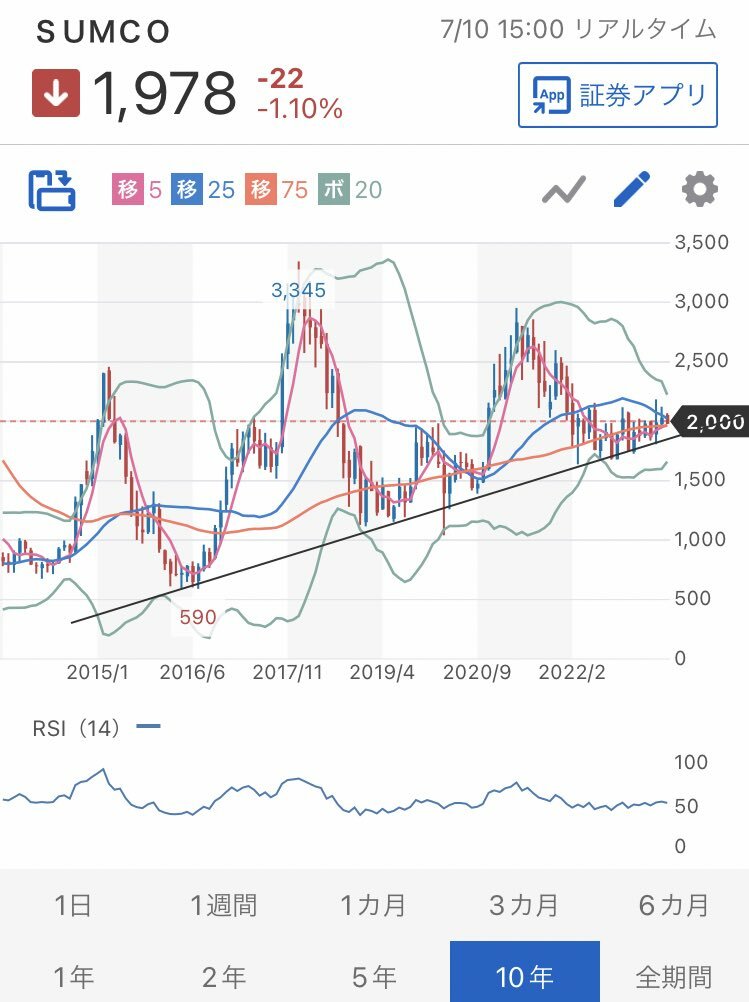Select the line chart type icon
Screen dimensions: 749x1002
pos(564,190)
